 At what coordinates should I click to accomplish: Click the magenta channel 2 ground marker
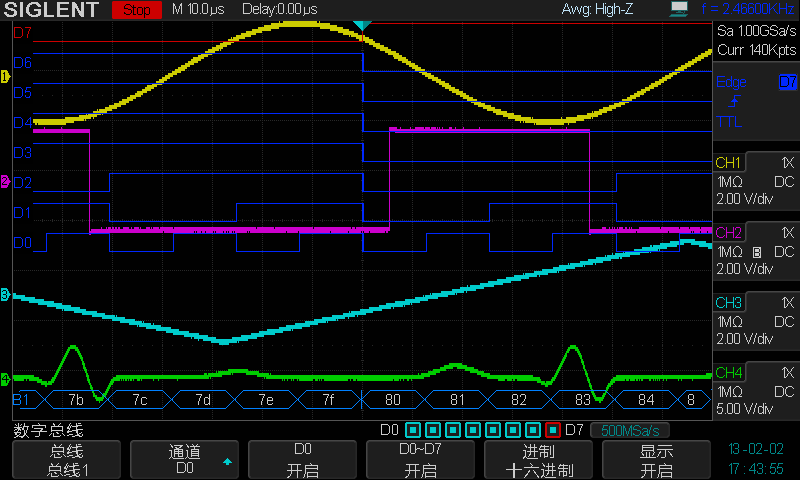(x=5, y=181)
